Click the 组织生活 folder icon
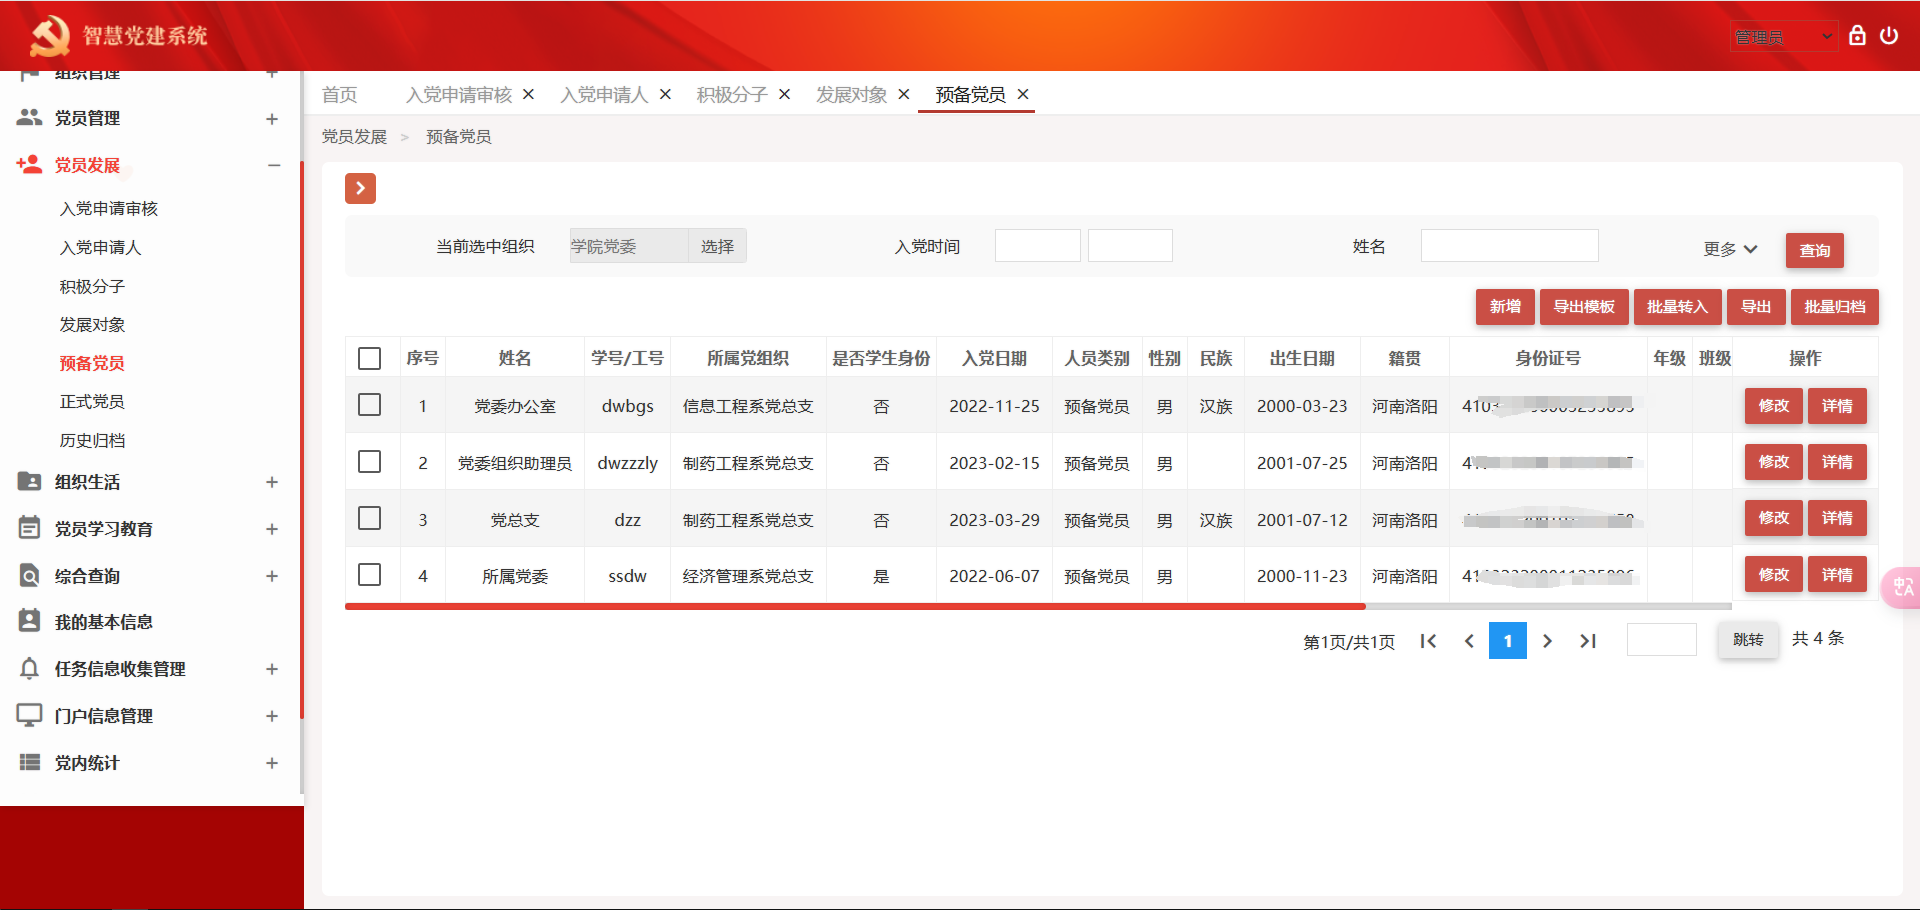The image size is (1920, 910). (29, 482)
